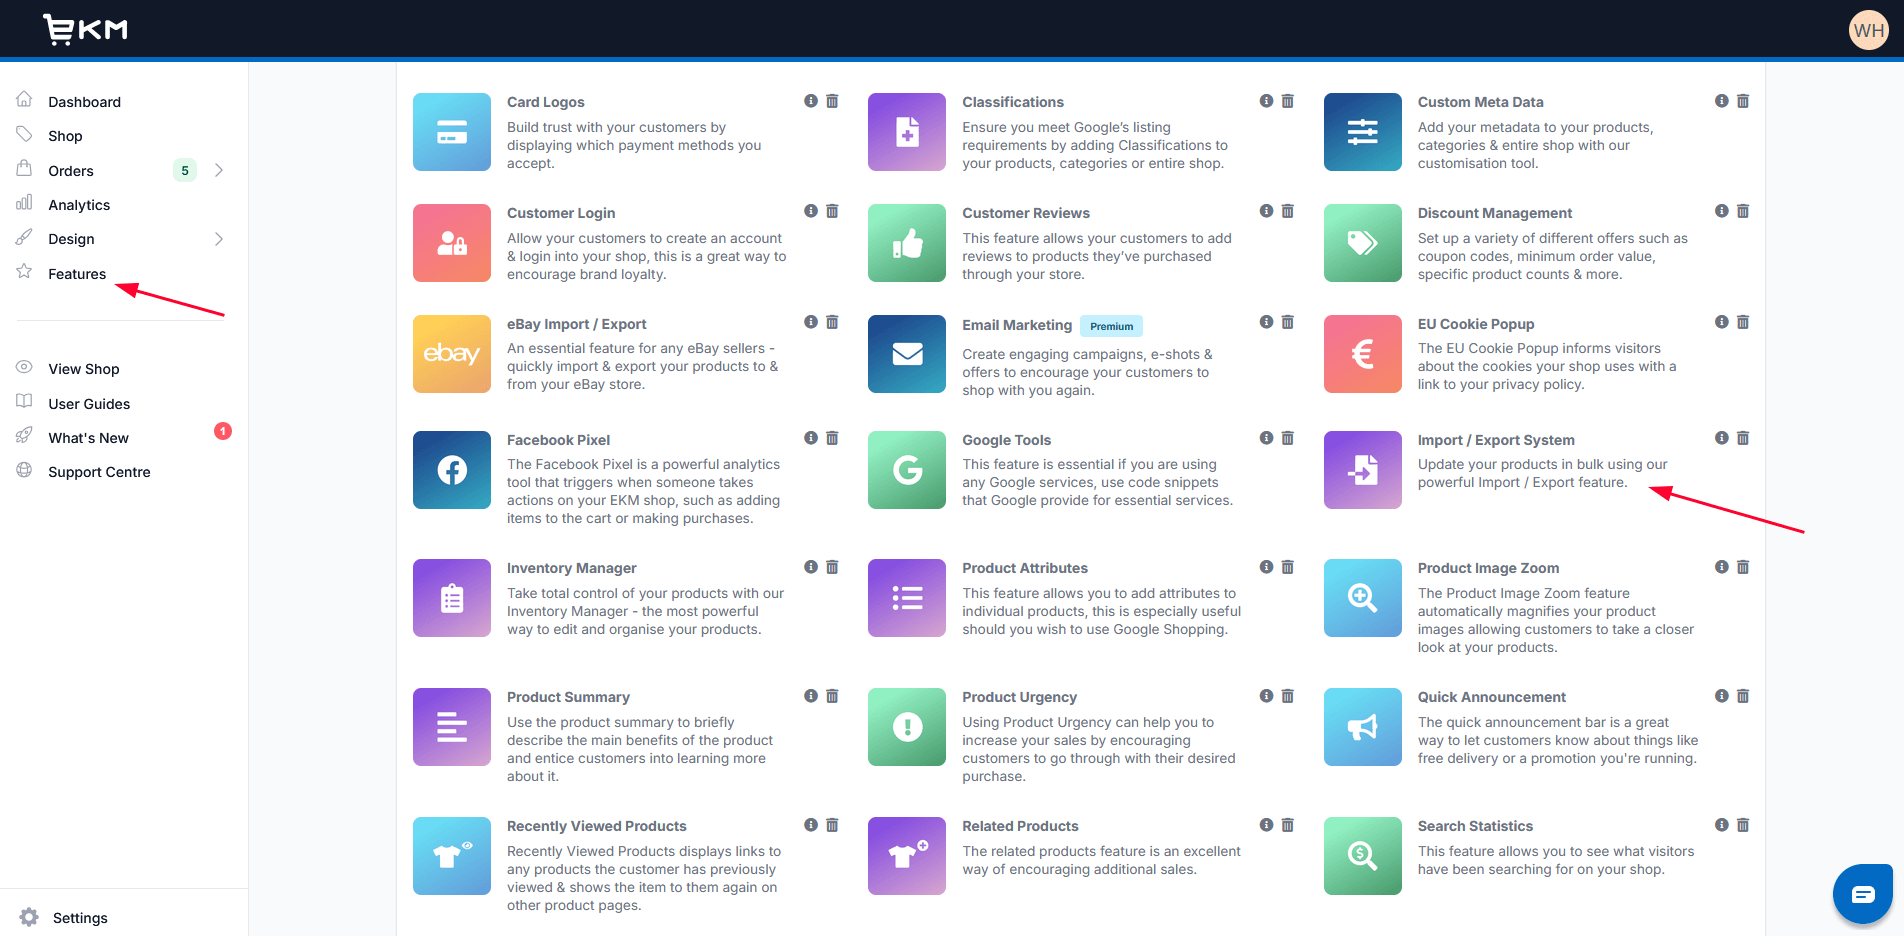Screen dimensions: 1904x936
Task: Delete the Card Logos feature
Action: 832,101
